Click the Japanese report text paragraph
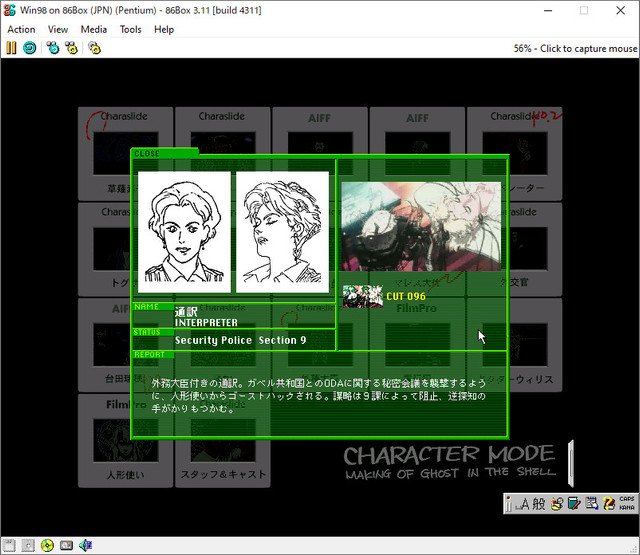Viewport: 640px width, 555px height. (x=318, y=396)
